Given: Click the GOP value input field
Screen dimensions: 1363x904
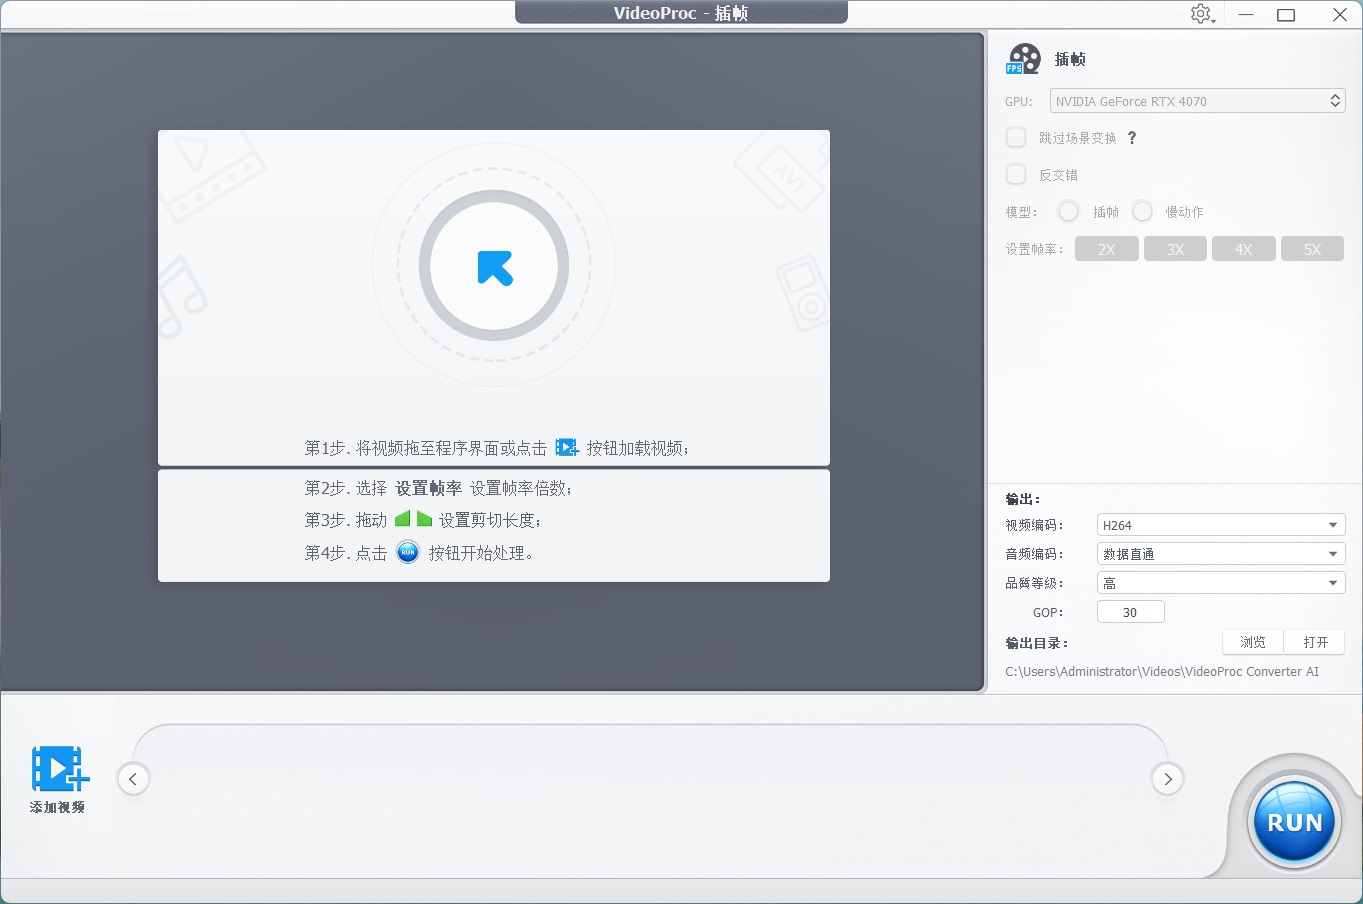Looking at the screenshot, I should pos(1130,611).
